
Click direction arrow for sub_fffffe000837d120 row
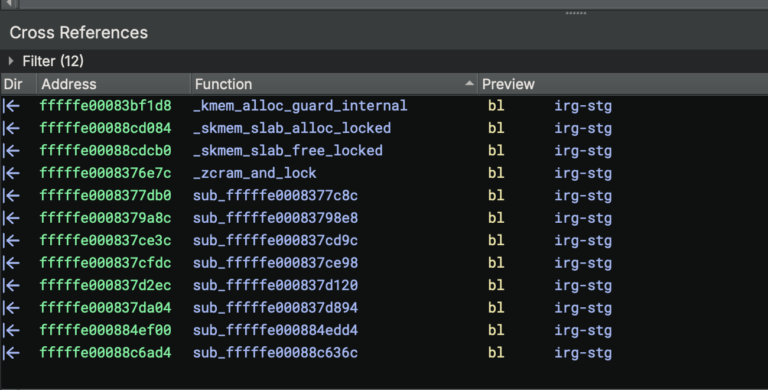coord(11,286)
